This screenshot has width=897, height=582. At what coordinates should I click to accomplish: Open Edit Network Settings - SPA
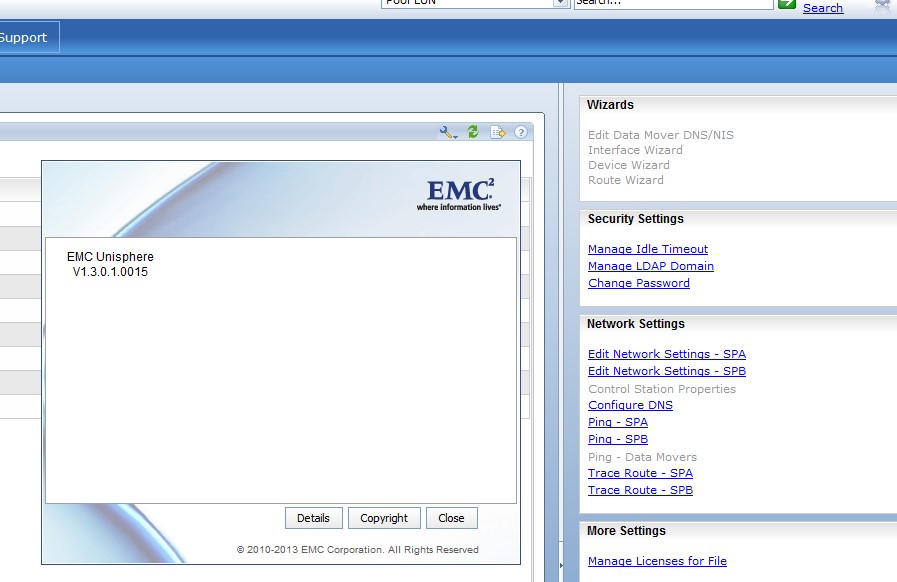pos(666,354)
